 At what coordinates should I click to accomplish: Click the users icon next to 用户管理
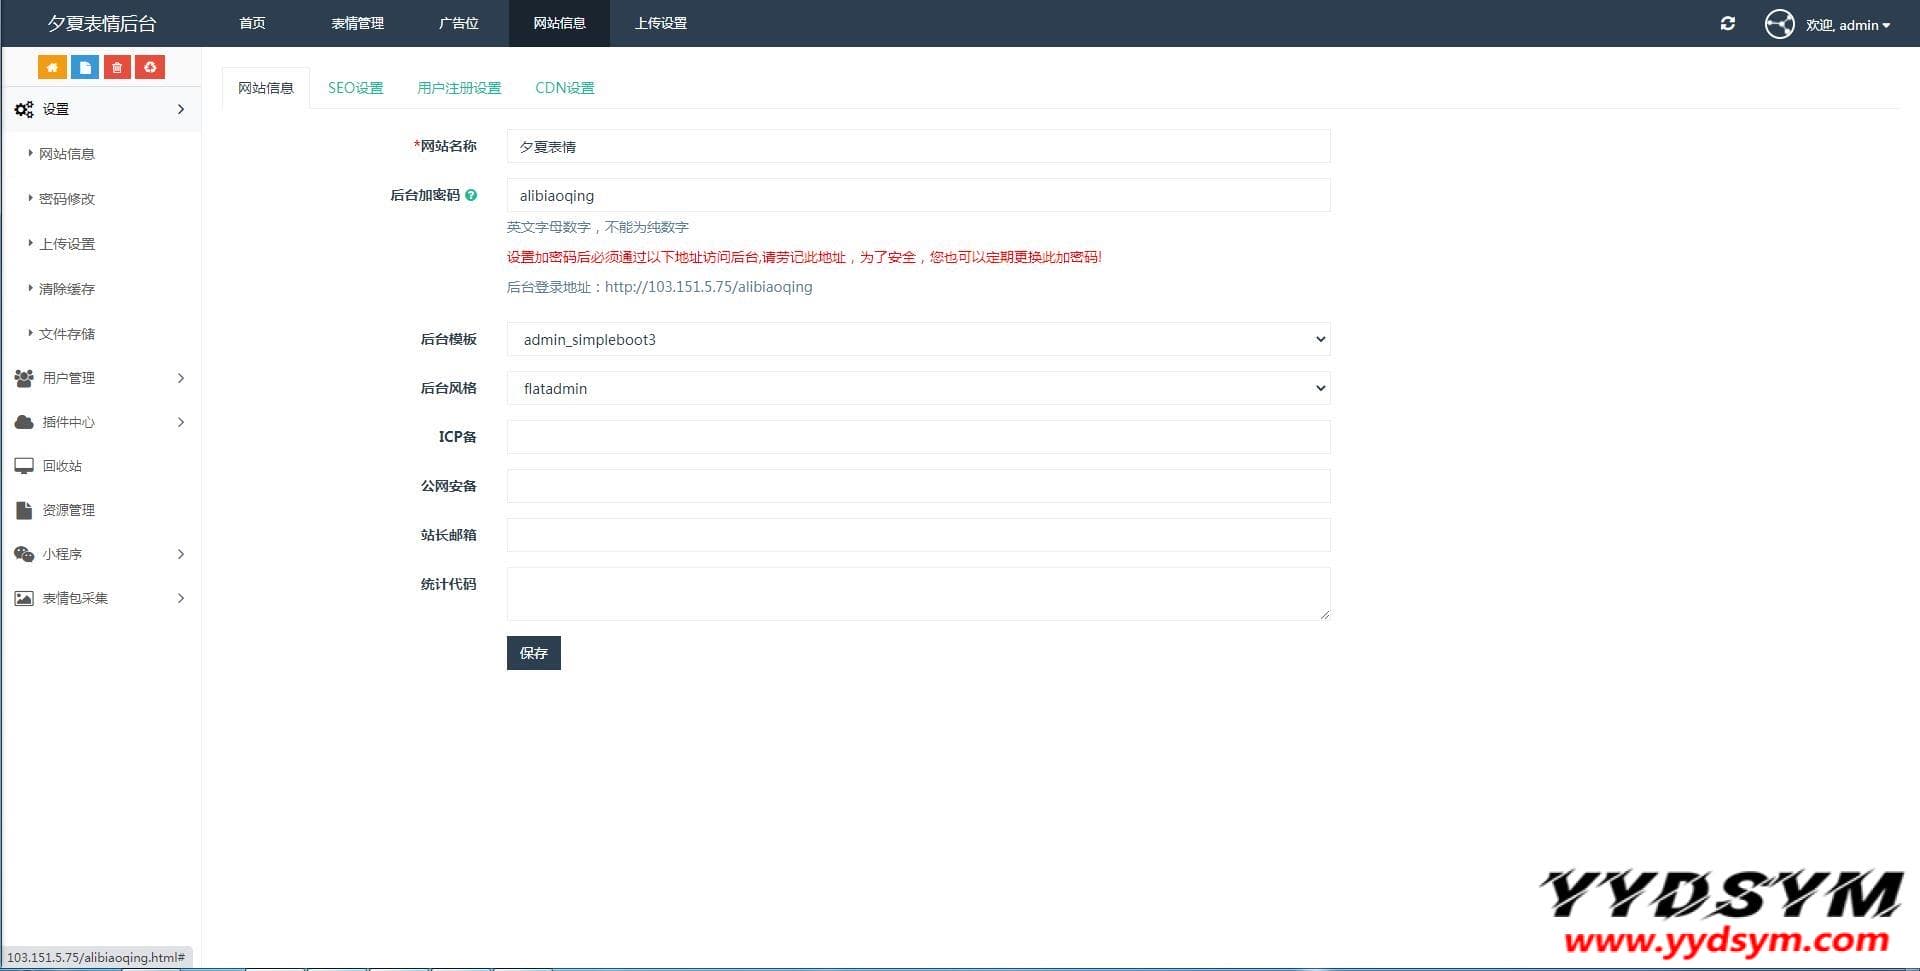pyautogui.click(x=24, y=378)
